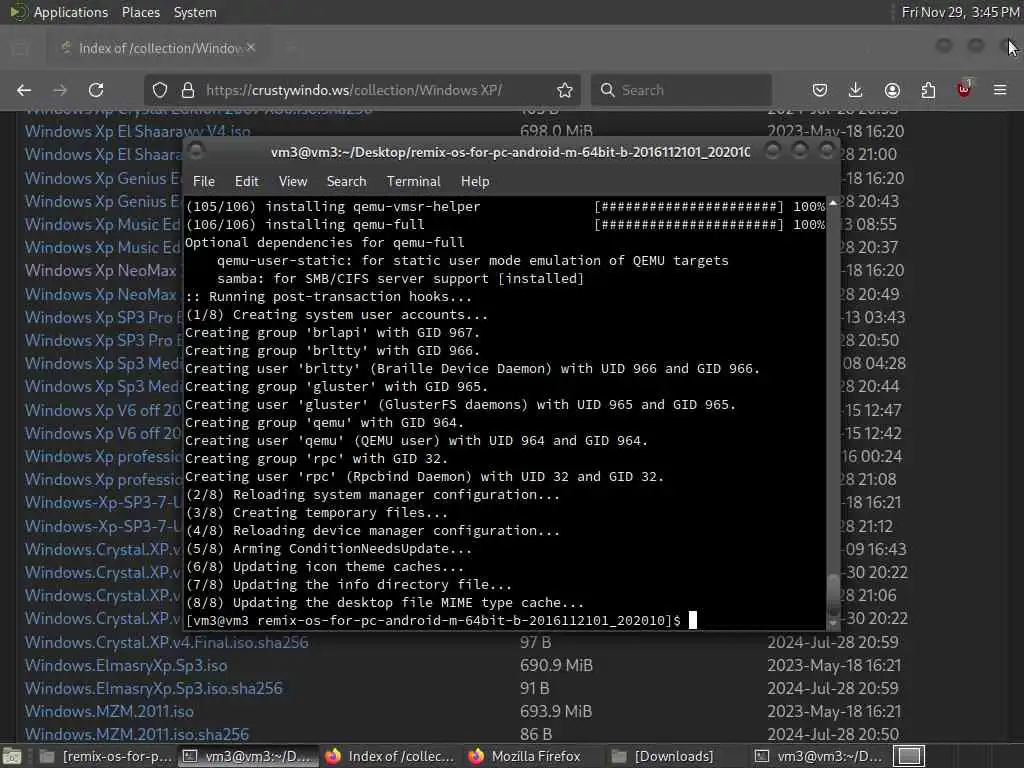Open the terminal File menu
1024x768 pixels.
[204, 182]
